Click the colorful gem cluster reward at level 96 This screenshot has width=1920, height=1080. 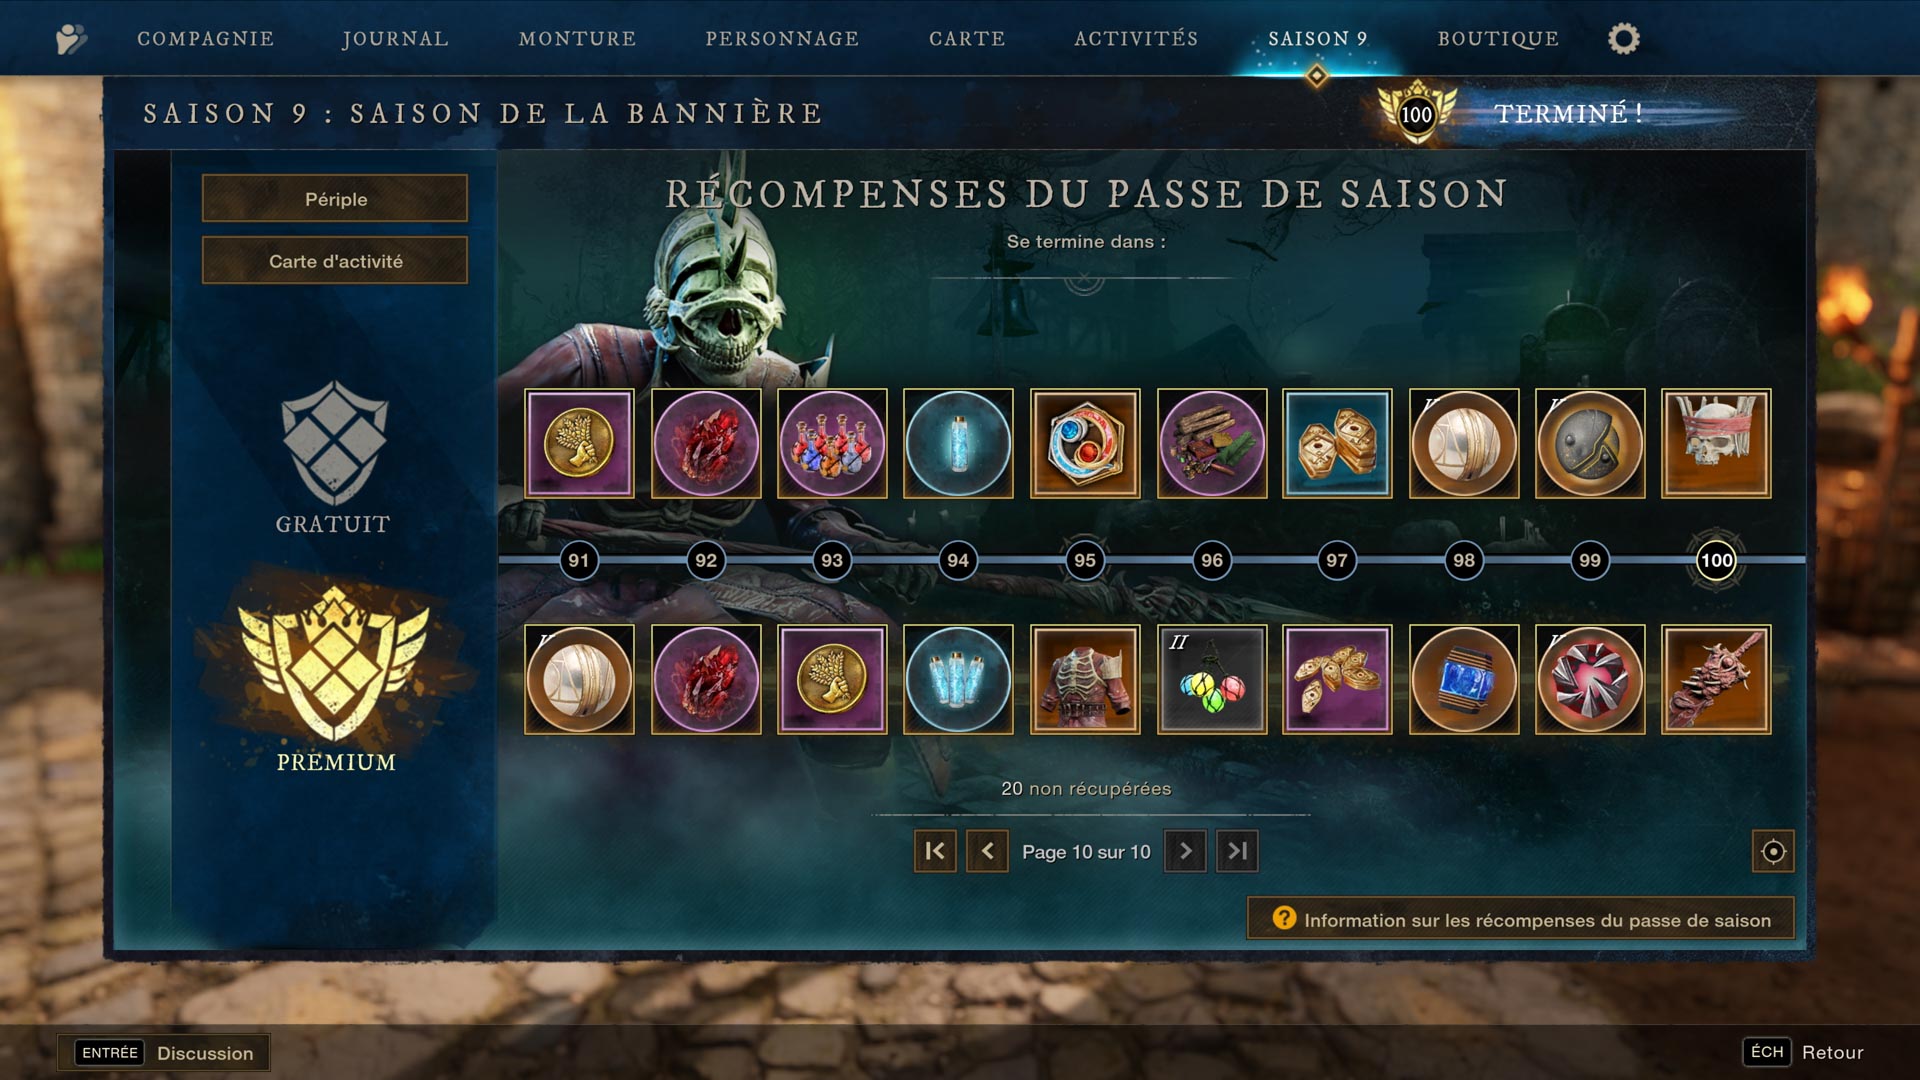[x=1212, y=680]
